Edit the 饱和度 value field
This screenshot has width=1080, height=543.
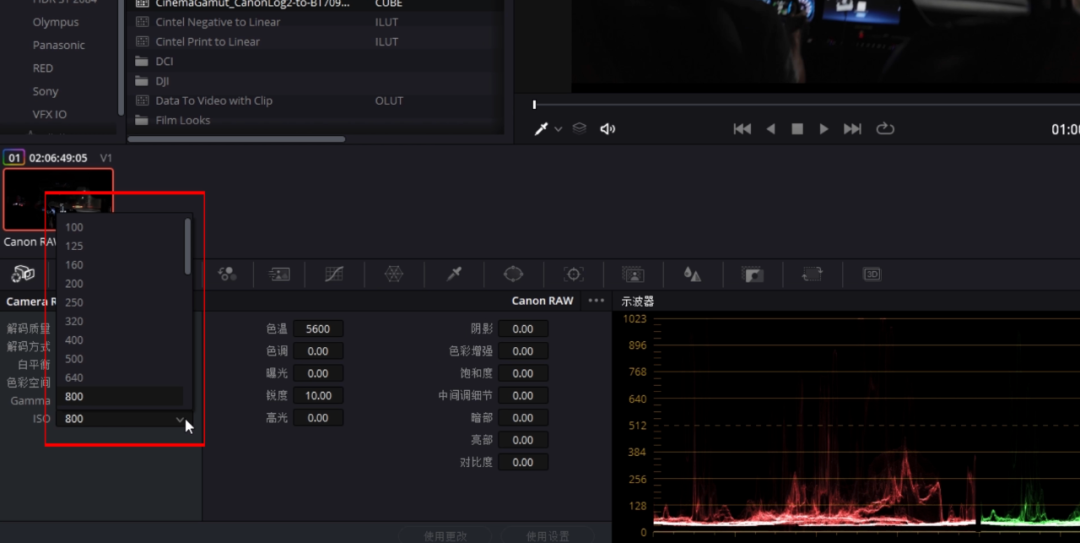click(x=523, y=373)
